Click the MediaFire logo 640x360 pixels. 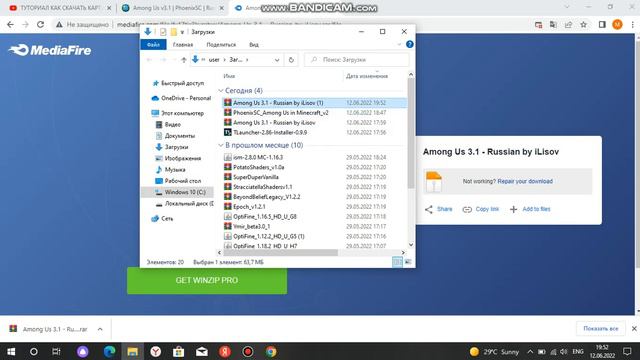pos(50,50)
